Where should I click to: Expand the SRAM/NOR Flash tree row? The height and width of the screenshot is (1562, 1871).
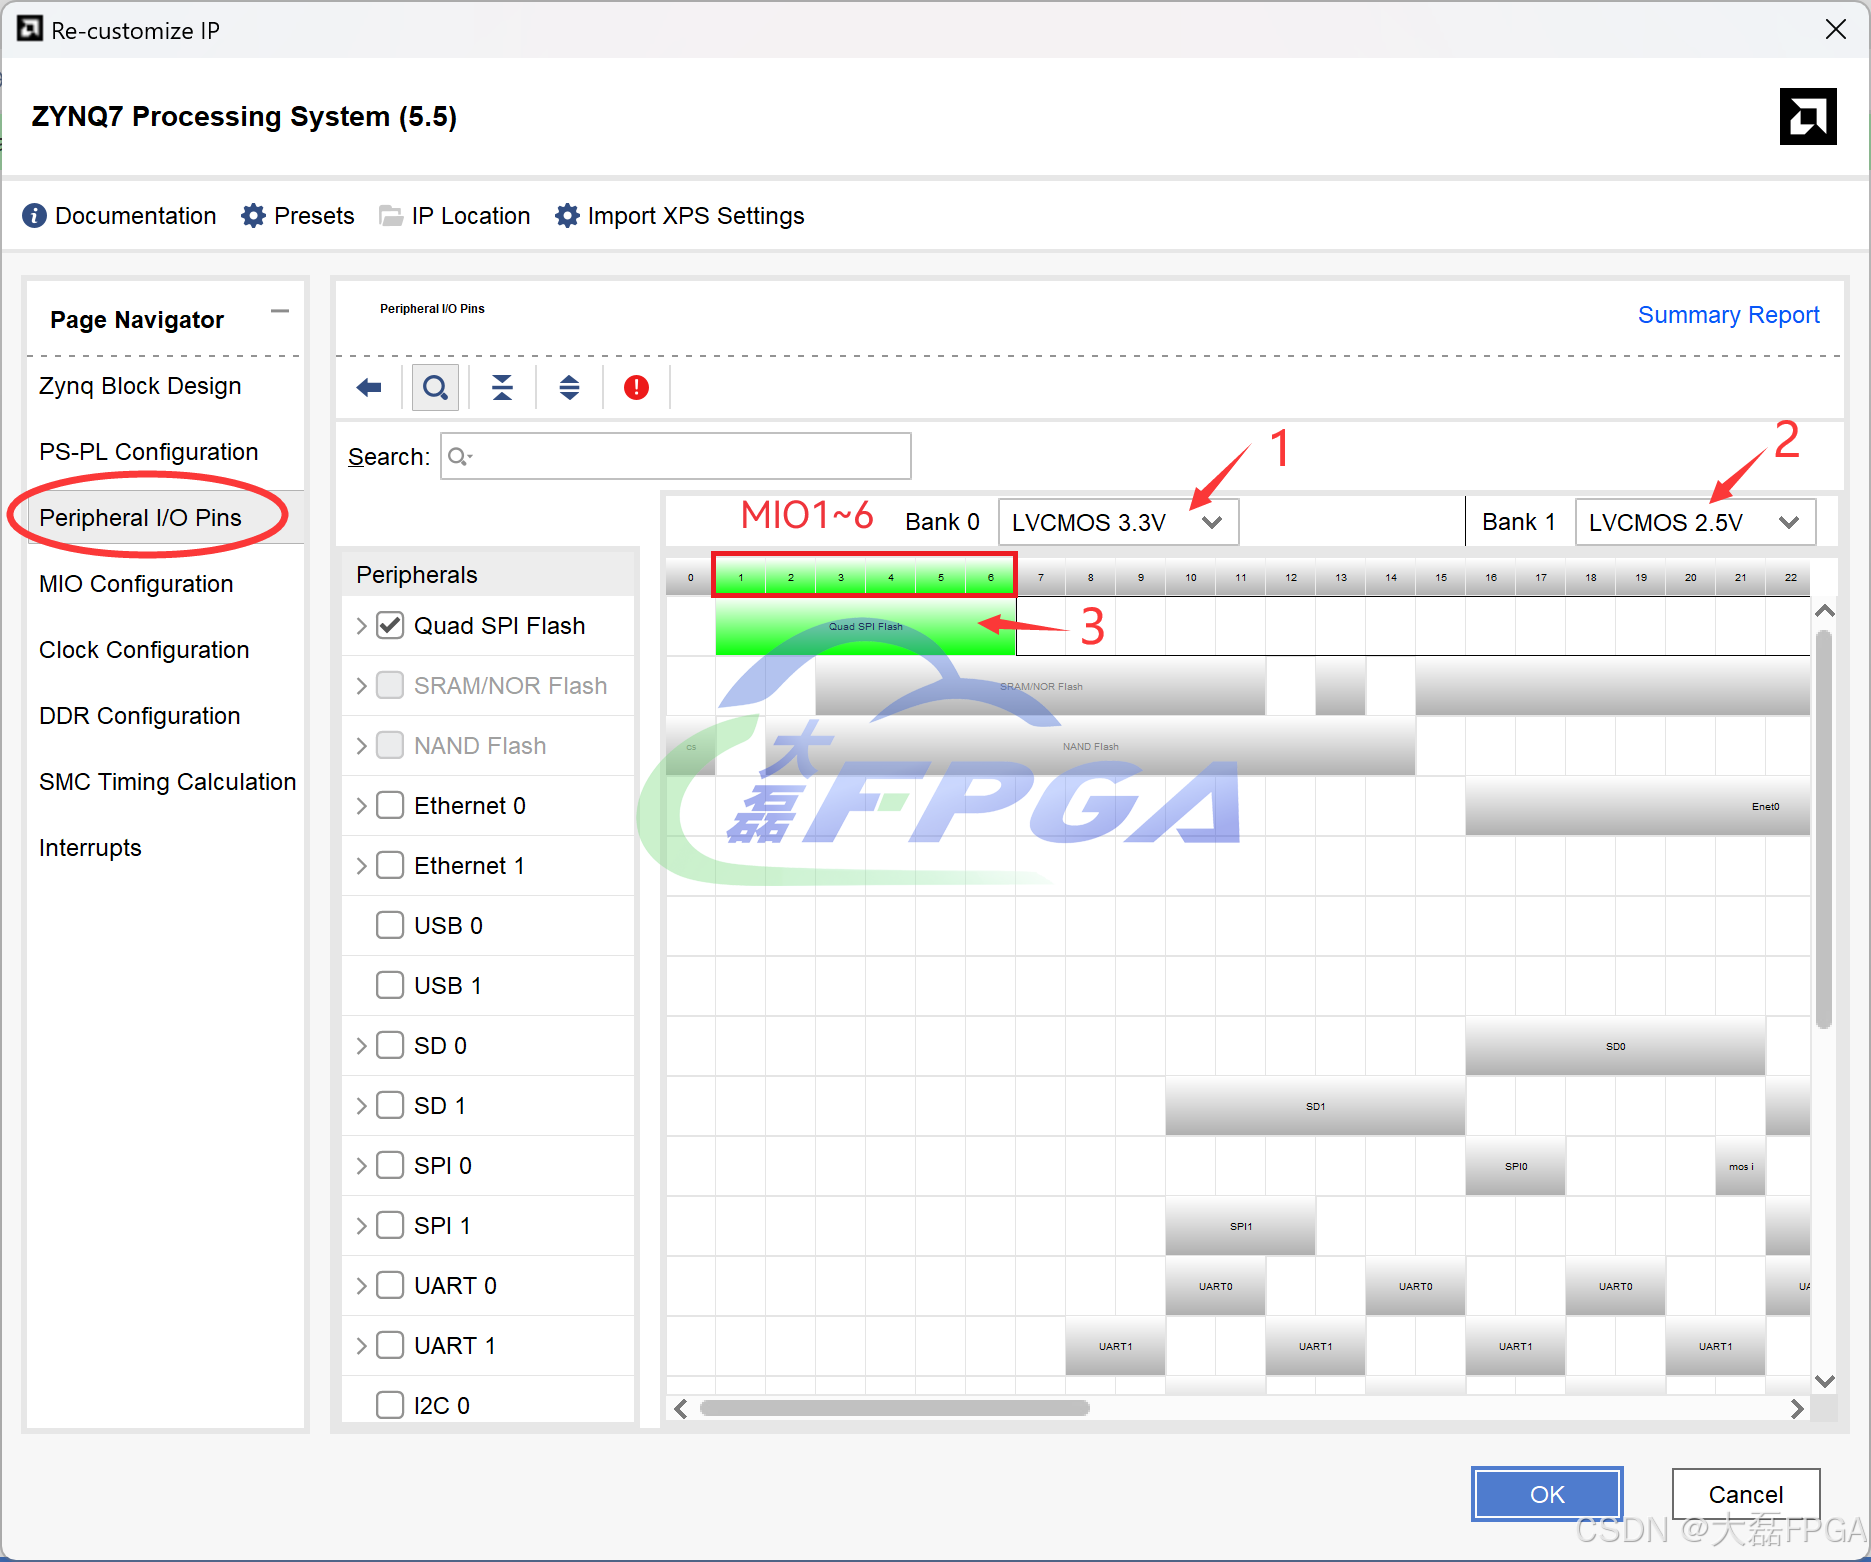tap(361, 686)
